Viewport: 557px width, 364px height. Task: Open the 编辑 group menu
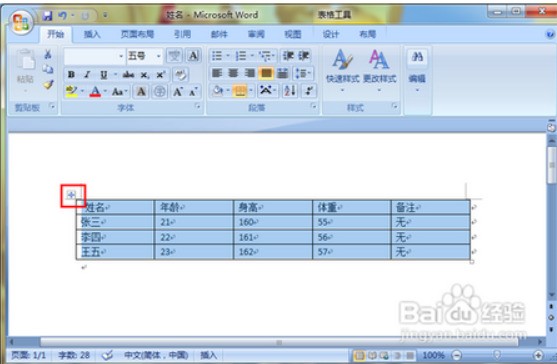tap(417, 71)
